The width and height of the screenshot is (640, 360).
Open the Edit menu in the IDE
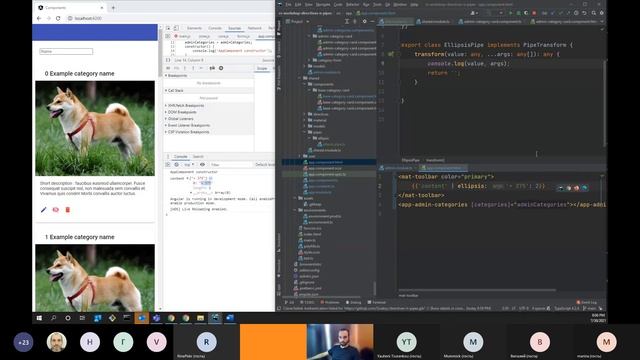point(298,4)
